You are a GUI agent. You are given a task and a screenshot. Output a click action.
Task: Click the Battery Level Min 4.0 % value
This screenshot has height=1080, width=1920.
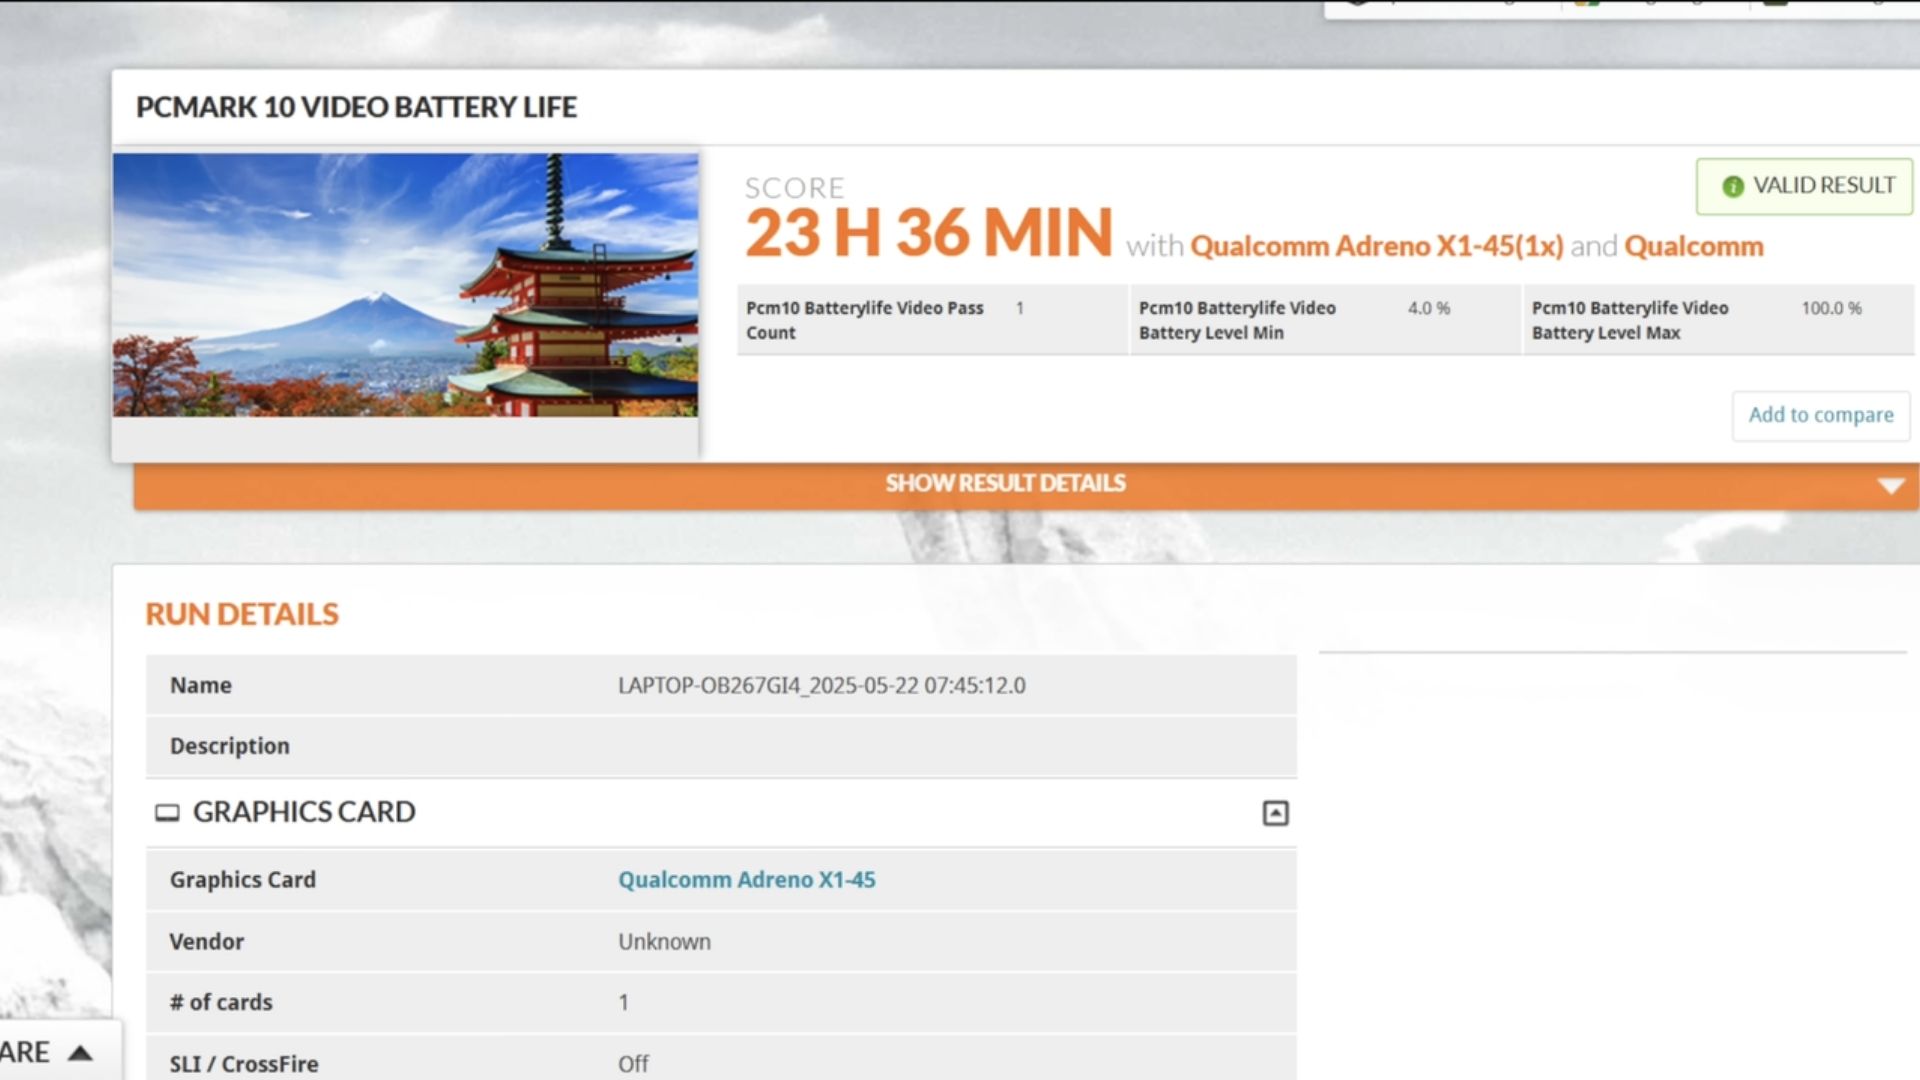click(1428, 308)
